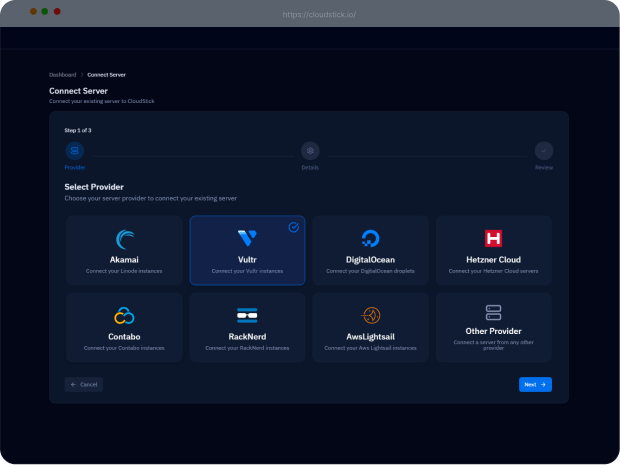
Task: Click the Provider step icon
Action: (74, 151)
